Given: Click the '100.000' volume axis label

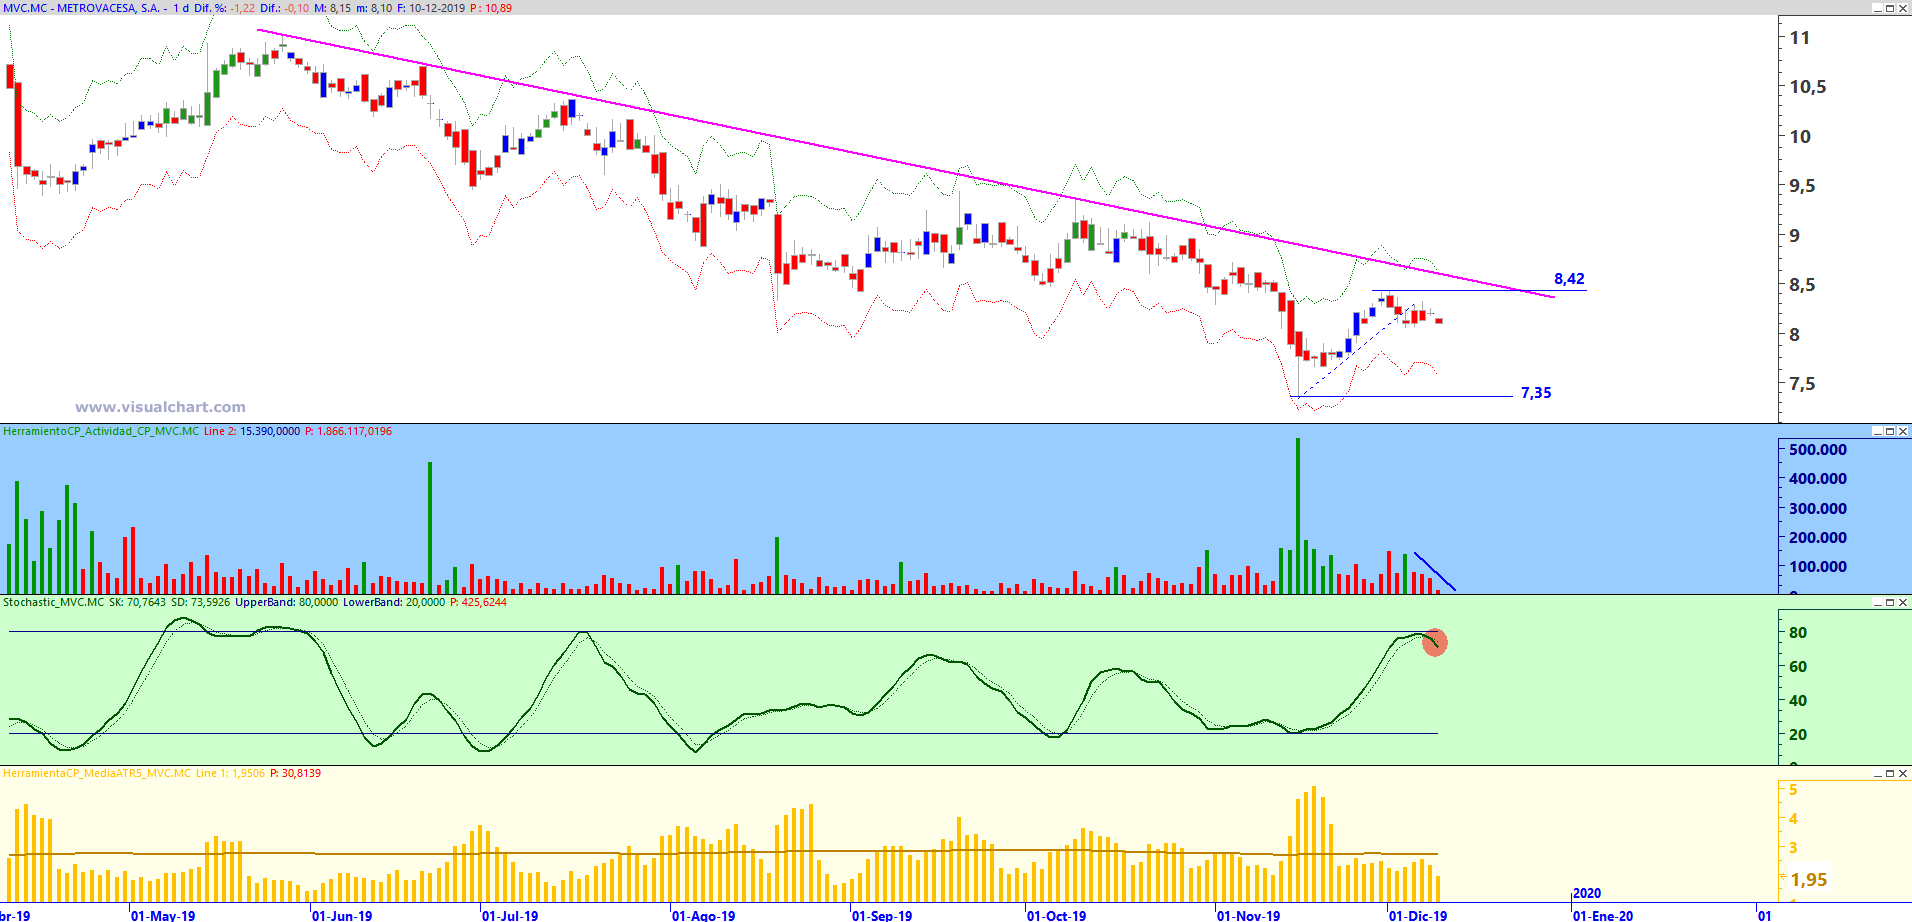Looking at the screenshot, I should 1818,566.
